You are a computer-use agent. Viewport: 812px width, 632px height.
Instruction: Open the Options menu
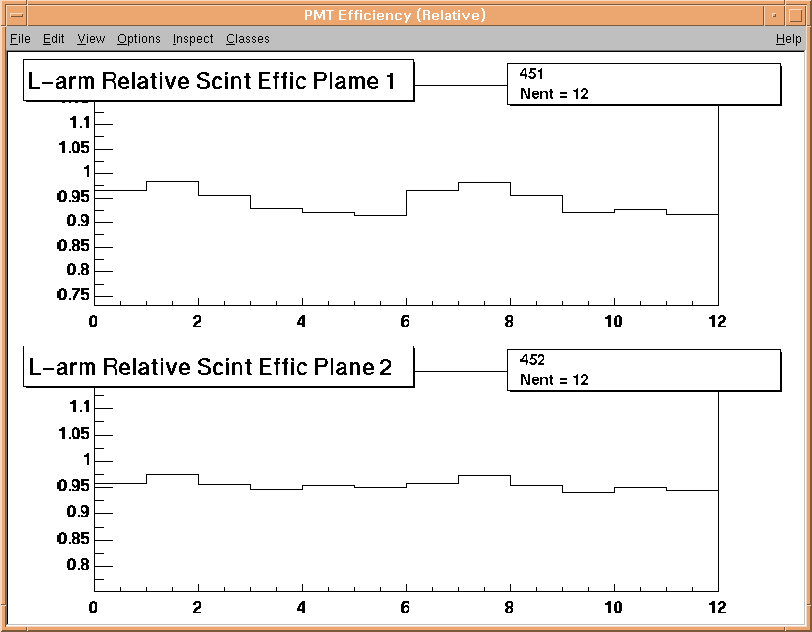coord(139,39)
